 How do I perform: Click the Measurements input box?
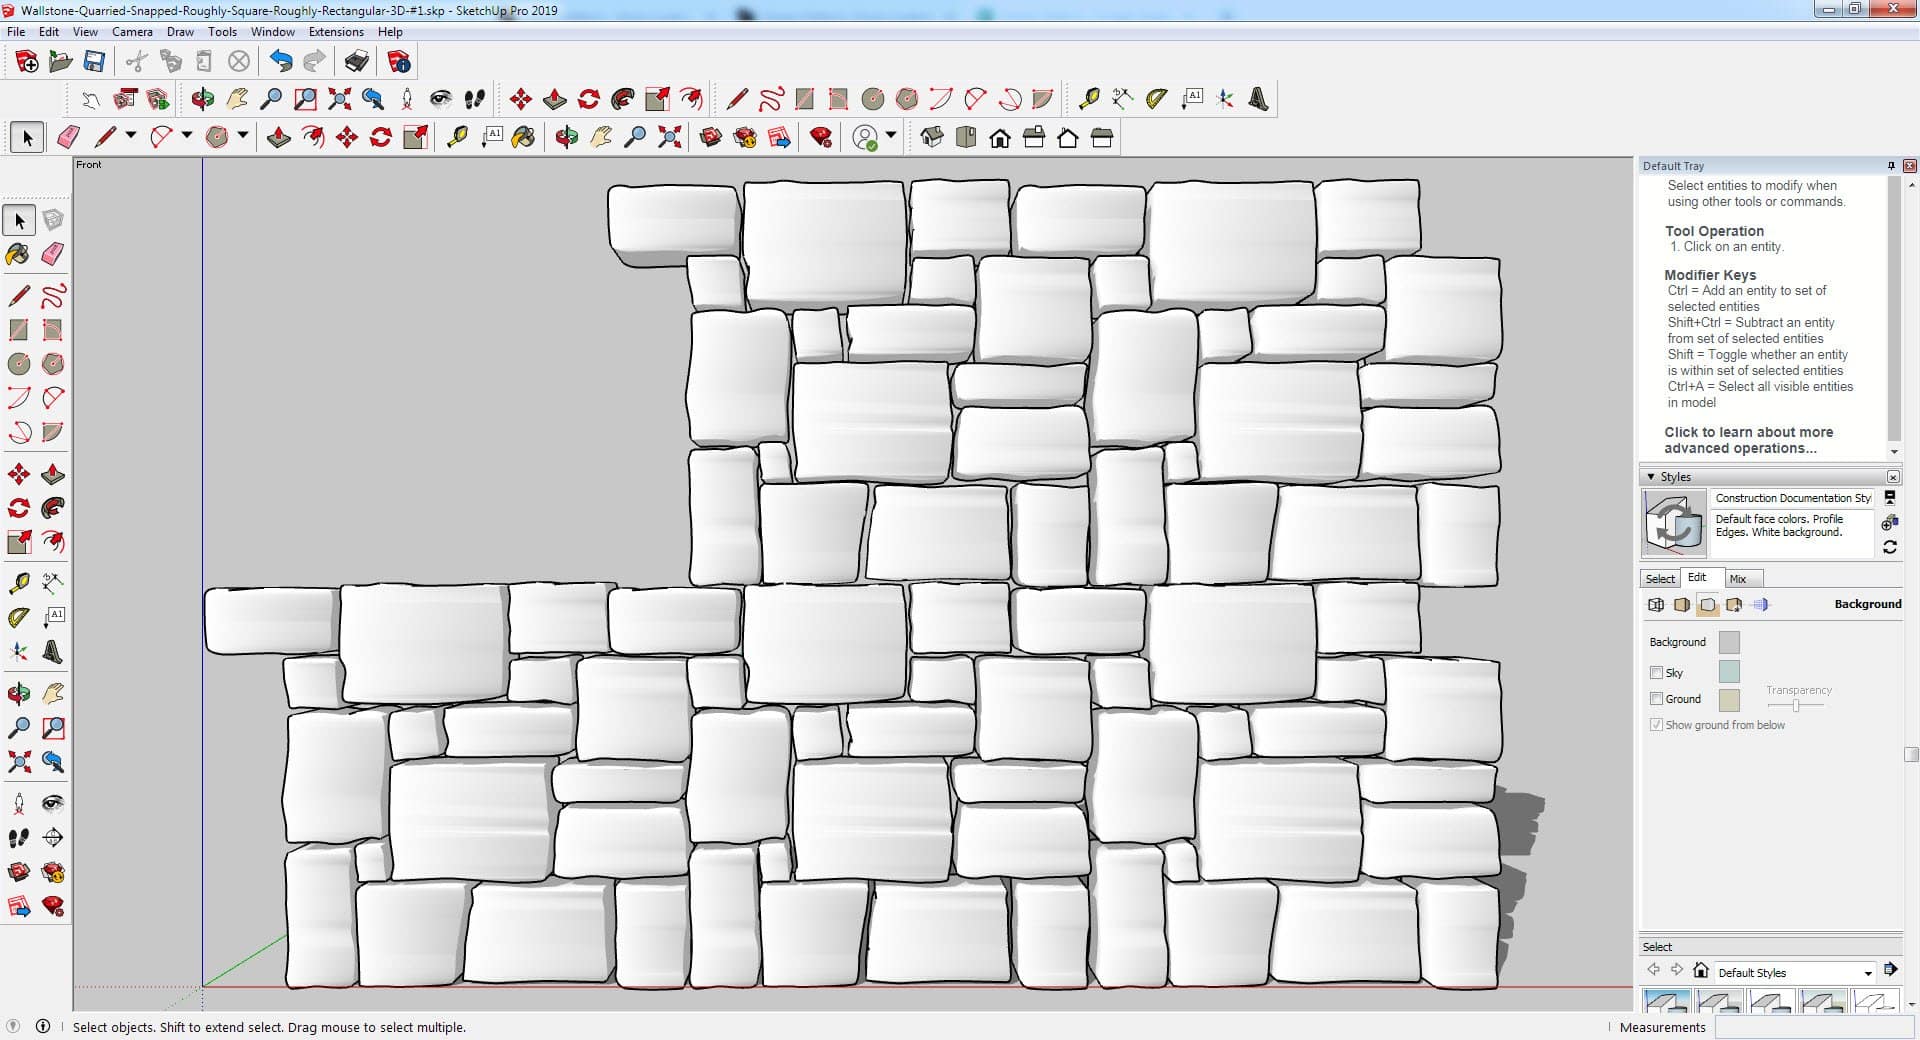pyautogui.click(x=1810, y=1027)
